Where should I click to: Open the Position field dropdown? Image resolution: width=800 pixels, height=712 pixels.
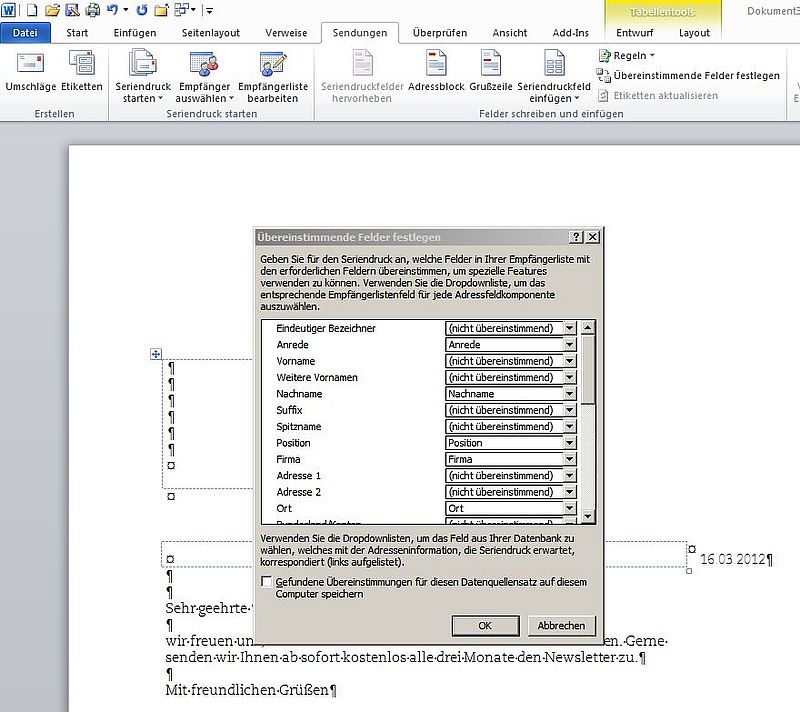pos(569,442)
